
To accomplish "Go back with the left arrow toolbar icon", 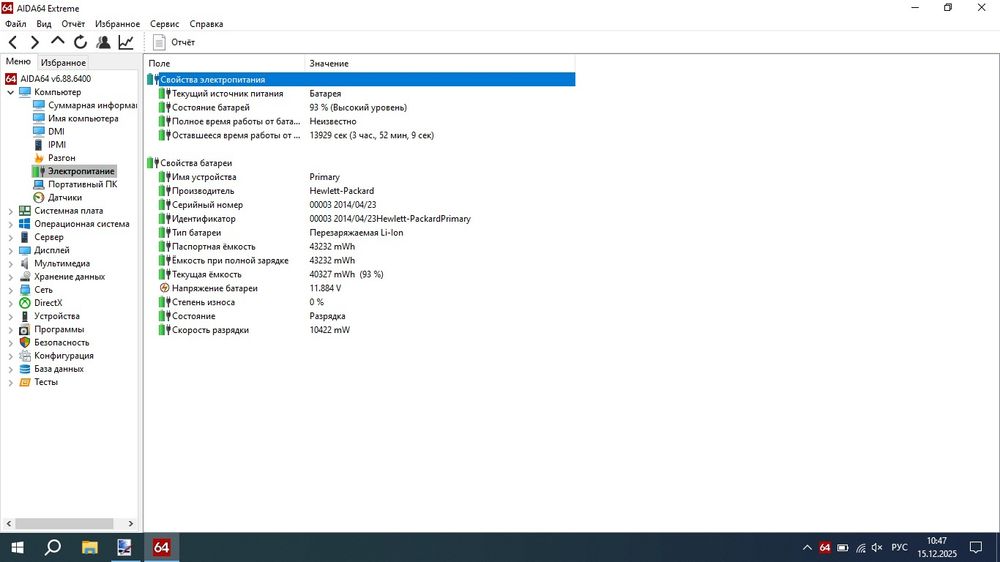I will click(x=13, y=42).
